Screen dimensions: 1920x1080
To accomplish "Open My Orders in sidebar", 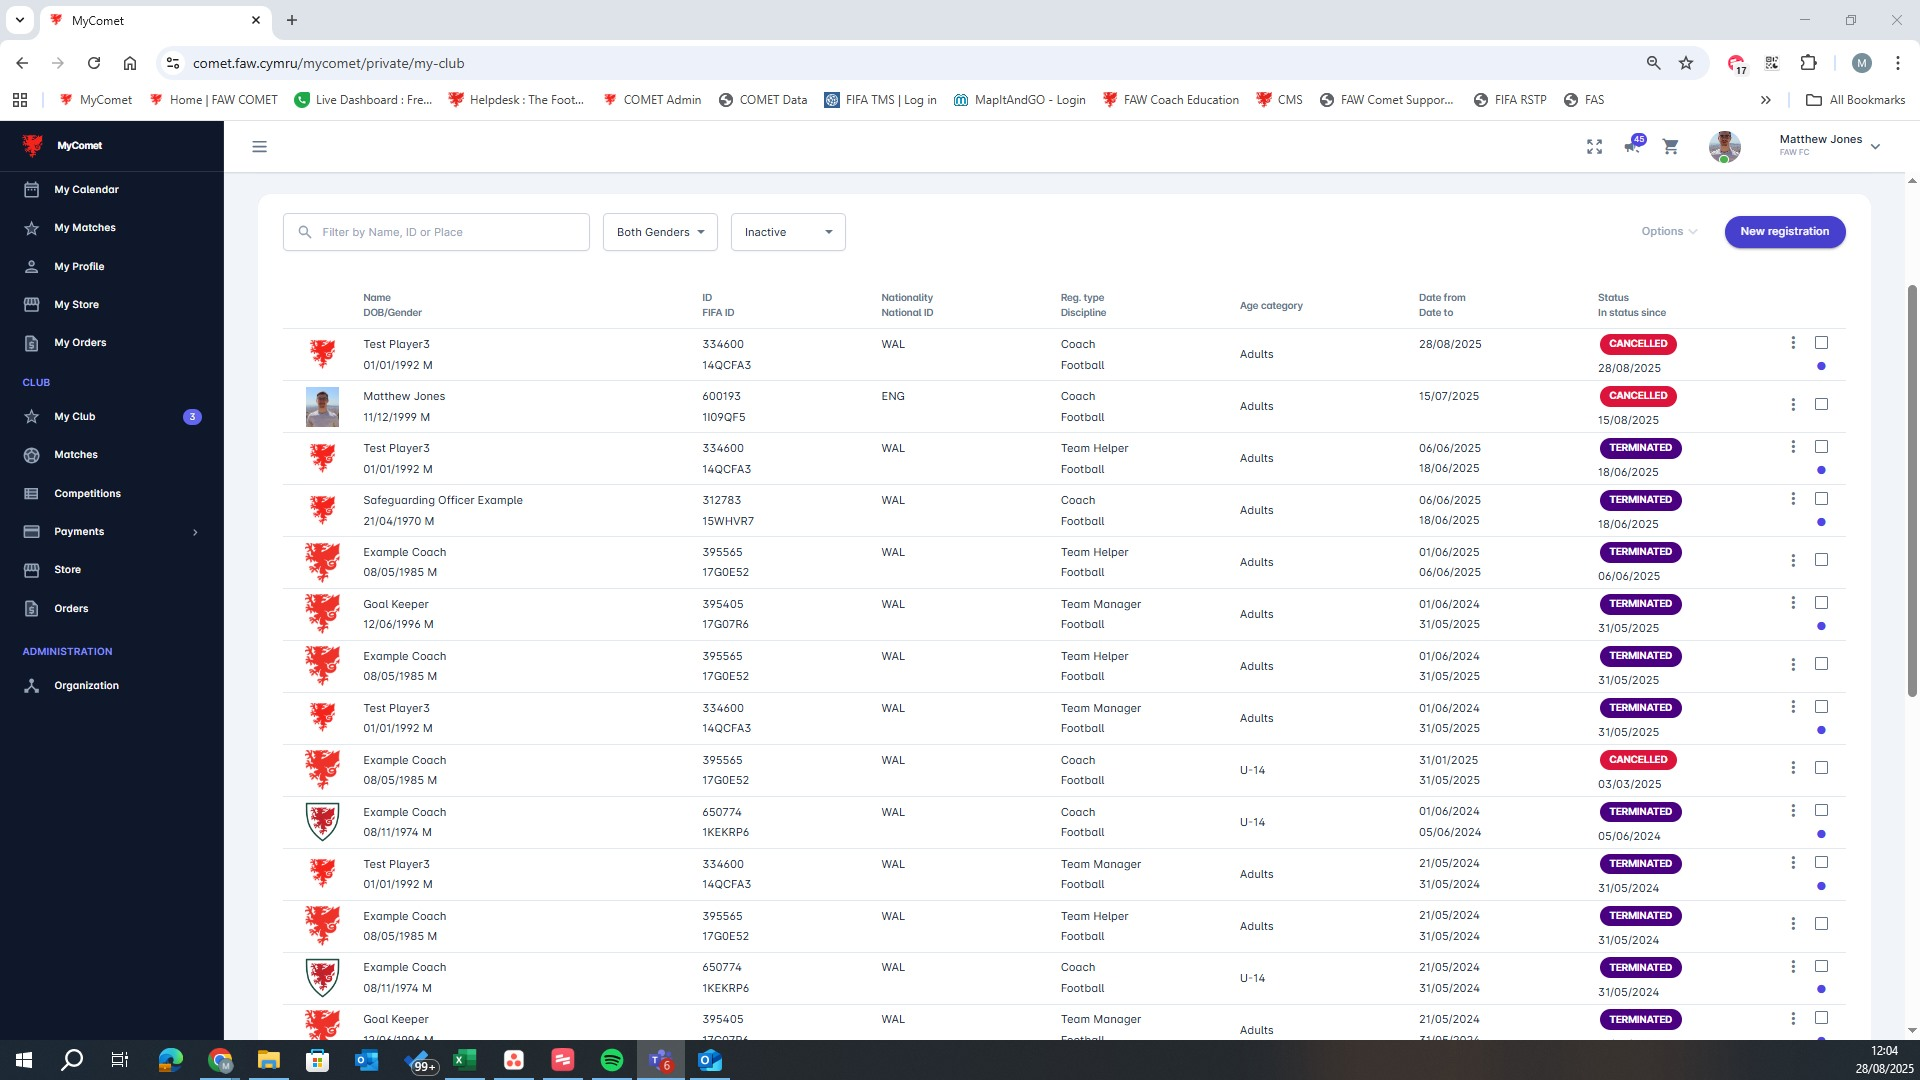I will 80,342.
